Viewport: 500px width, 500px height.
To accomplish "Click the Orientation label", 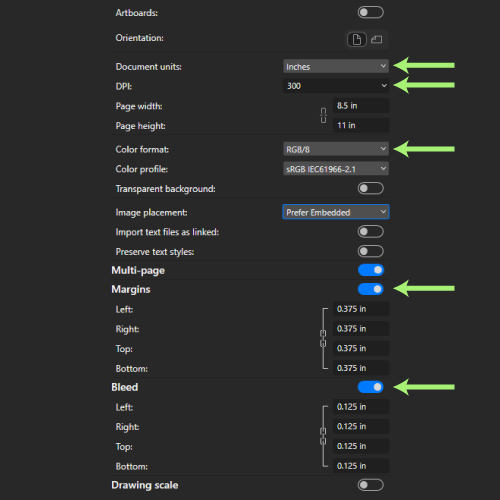I will (139, 38).
